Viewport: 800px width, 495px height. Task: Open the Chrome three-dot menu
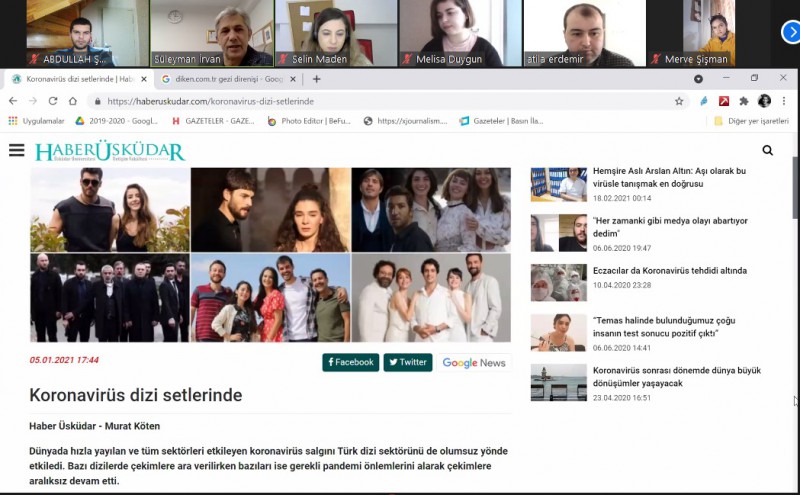coord(783,101)
